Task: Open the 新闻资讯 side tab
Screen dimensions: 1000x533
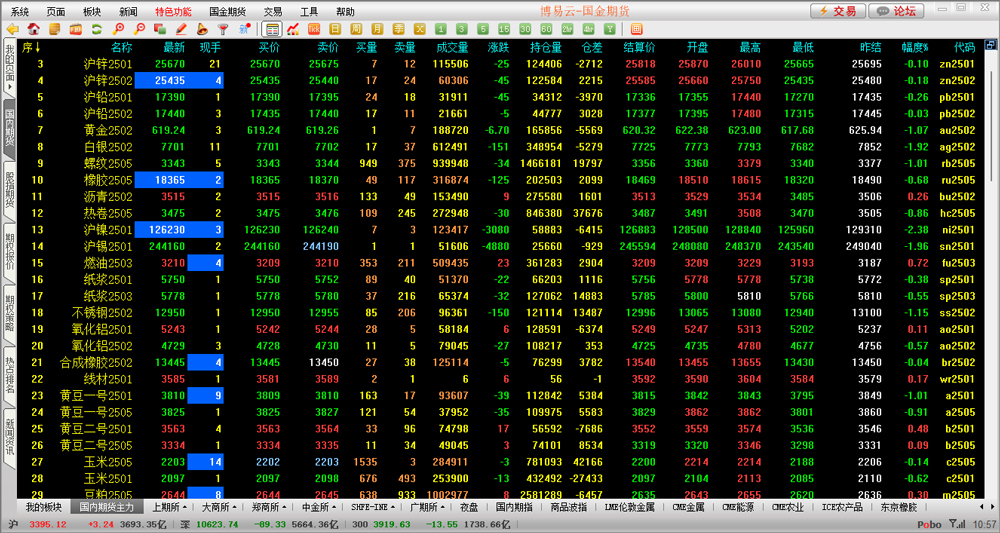Action: pos(9,436)
